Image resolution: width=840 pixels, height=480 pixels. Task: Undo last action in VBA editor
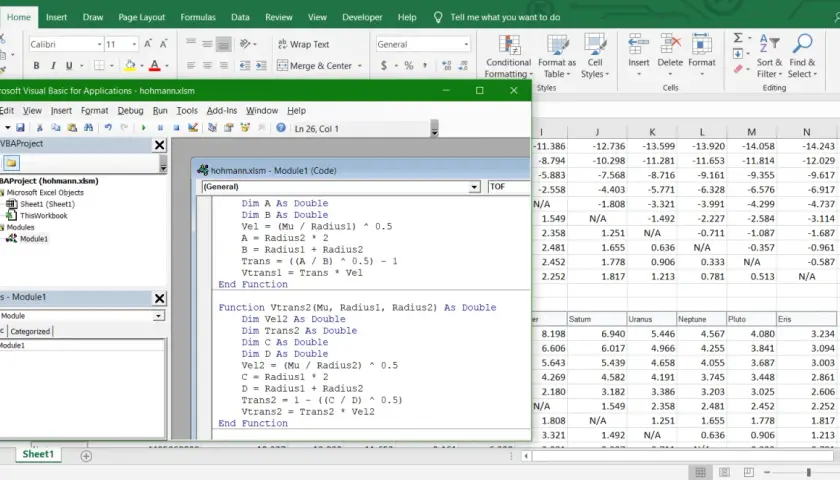point(108,128)
